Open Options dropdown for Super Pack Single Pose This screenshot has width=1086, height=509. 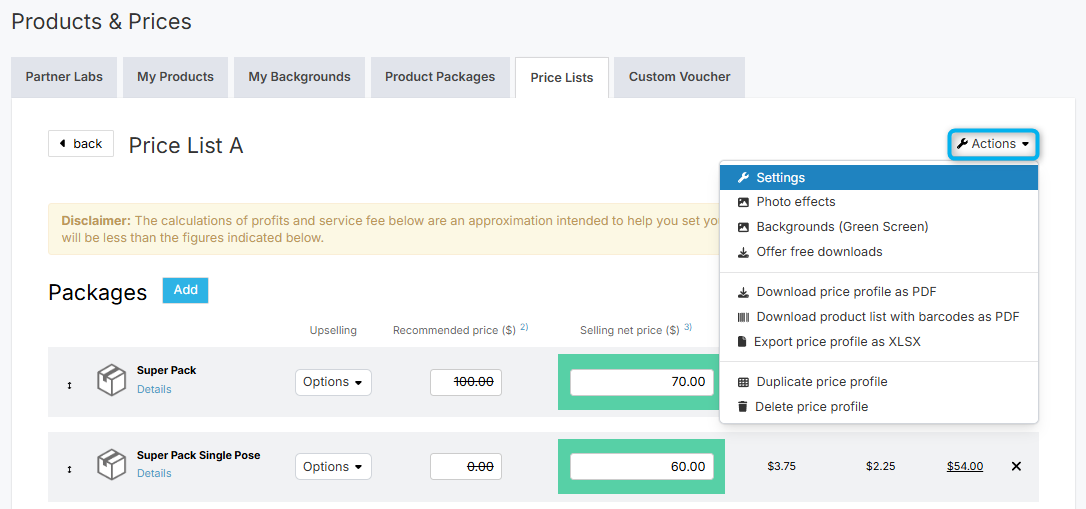pyautogui.click(x=333, y=467)
